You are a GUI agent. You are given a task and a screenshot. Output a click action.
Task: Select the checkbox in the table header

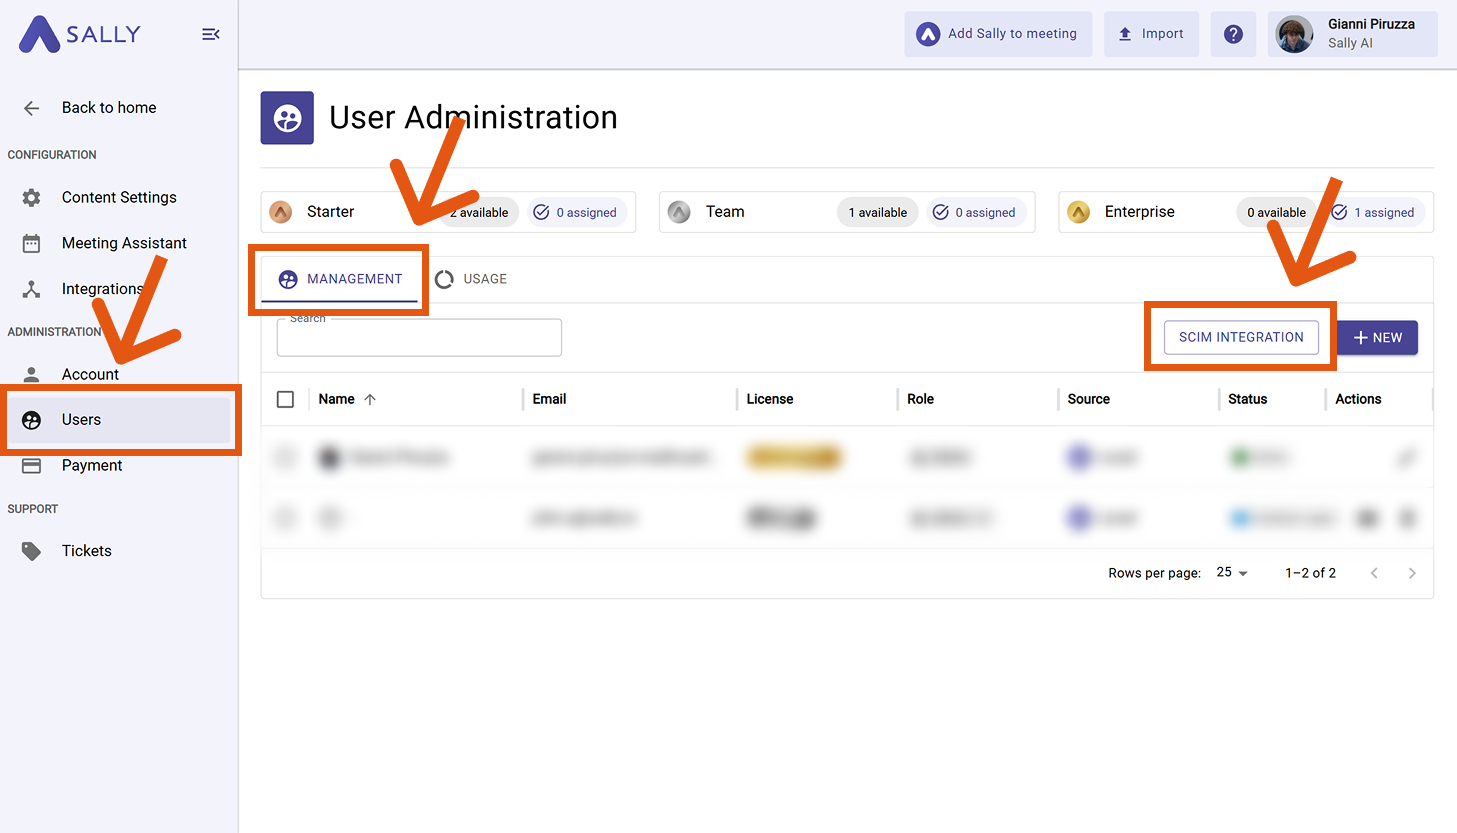coord(285,399)
